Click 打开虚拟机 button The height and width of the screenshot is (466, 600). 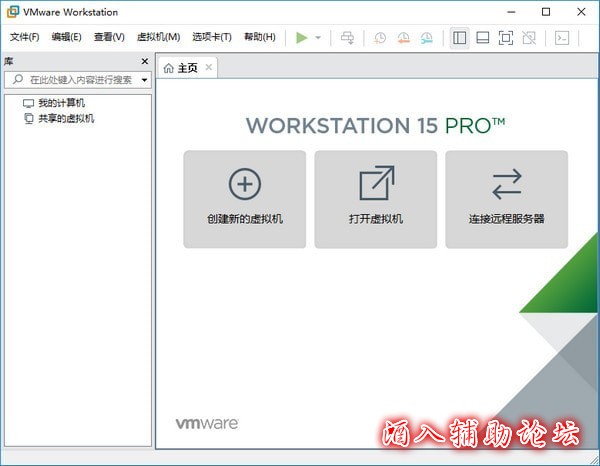[375, 199]
